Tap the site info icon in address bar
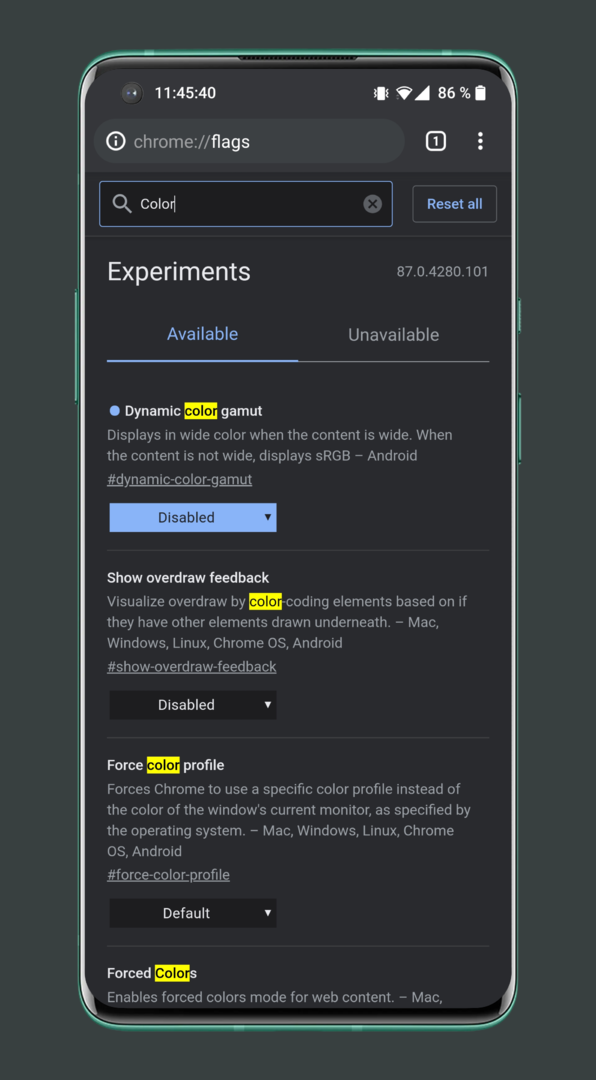This screenshot has height=1080, width=596. coord(116,141)
